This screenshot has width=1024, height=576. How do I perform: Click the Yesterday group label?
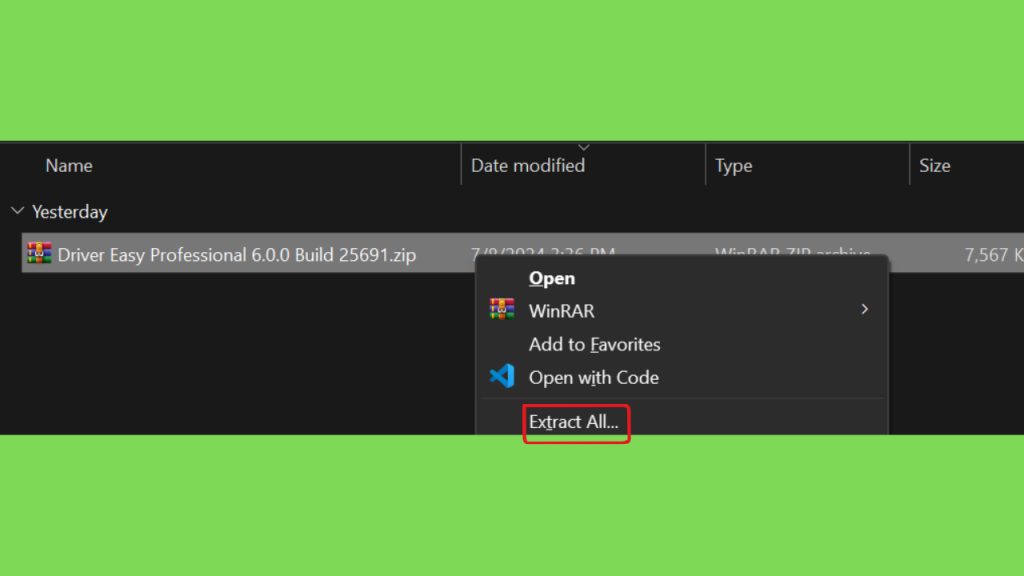70,212
